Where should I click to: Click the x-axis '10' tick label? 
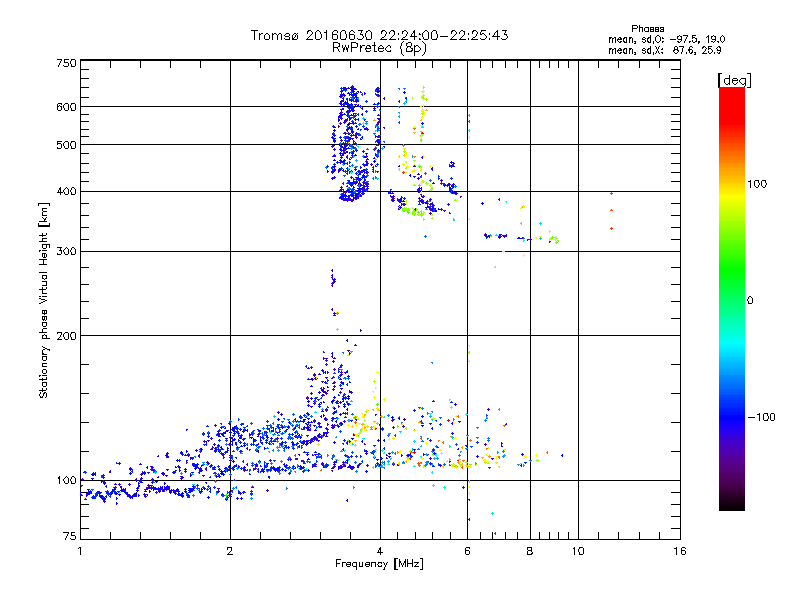point(578,551)
